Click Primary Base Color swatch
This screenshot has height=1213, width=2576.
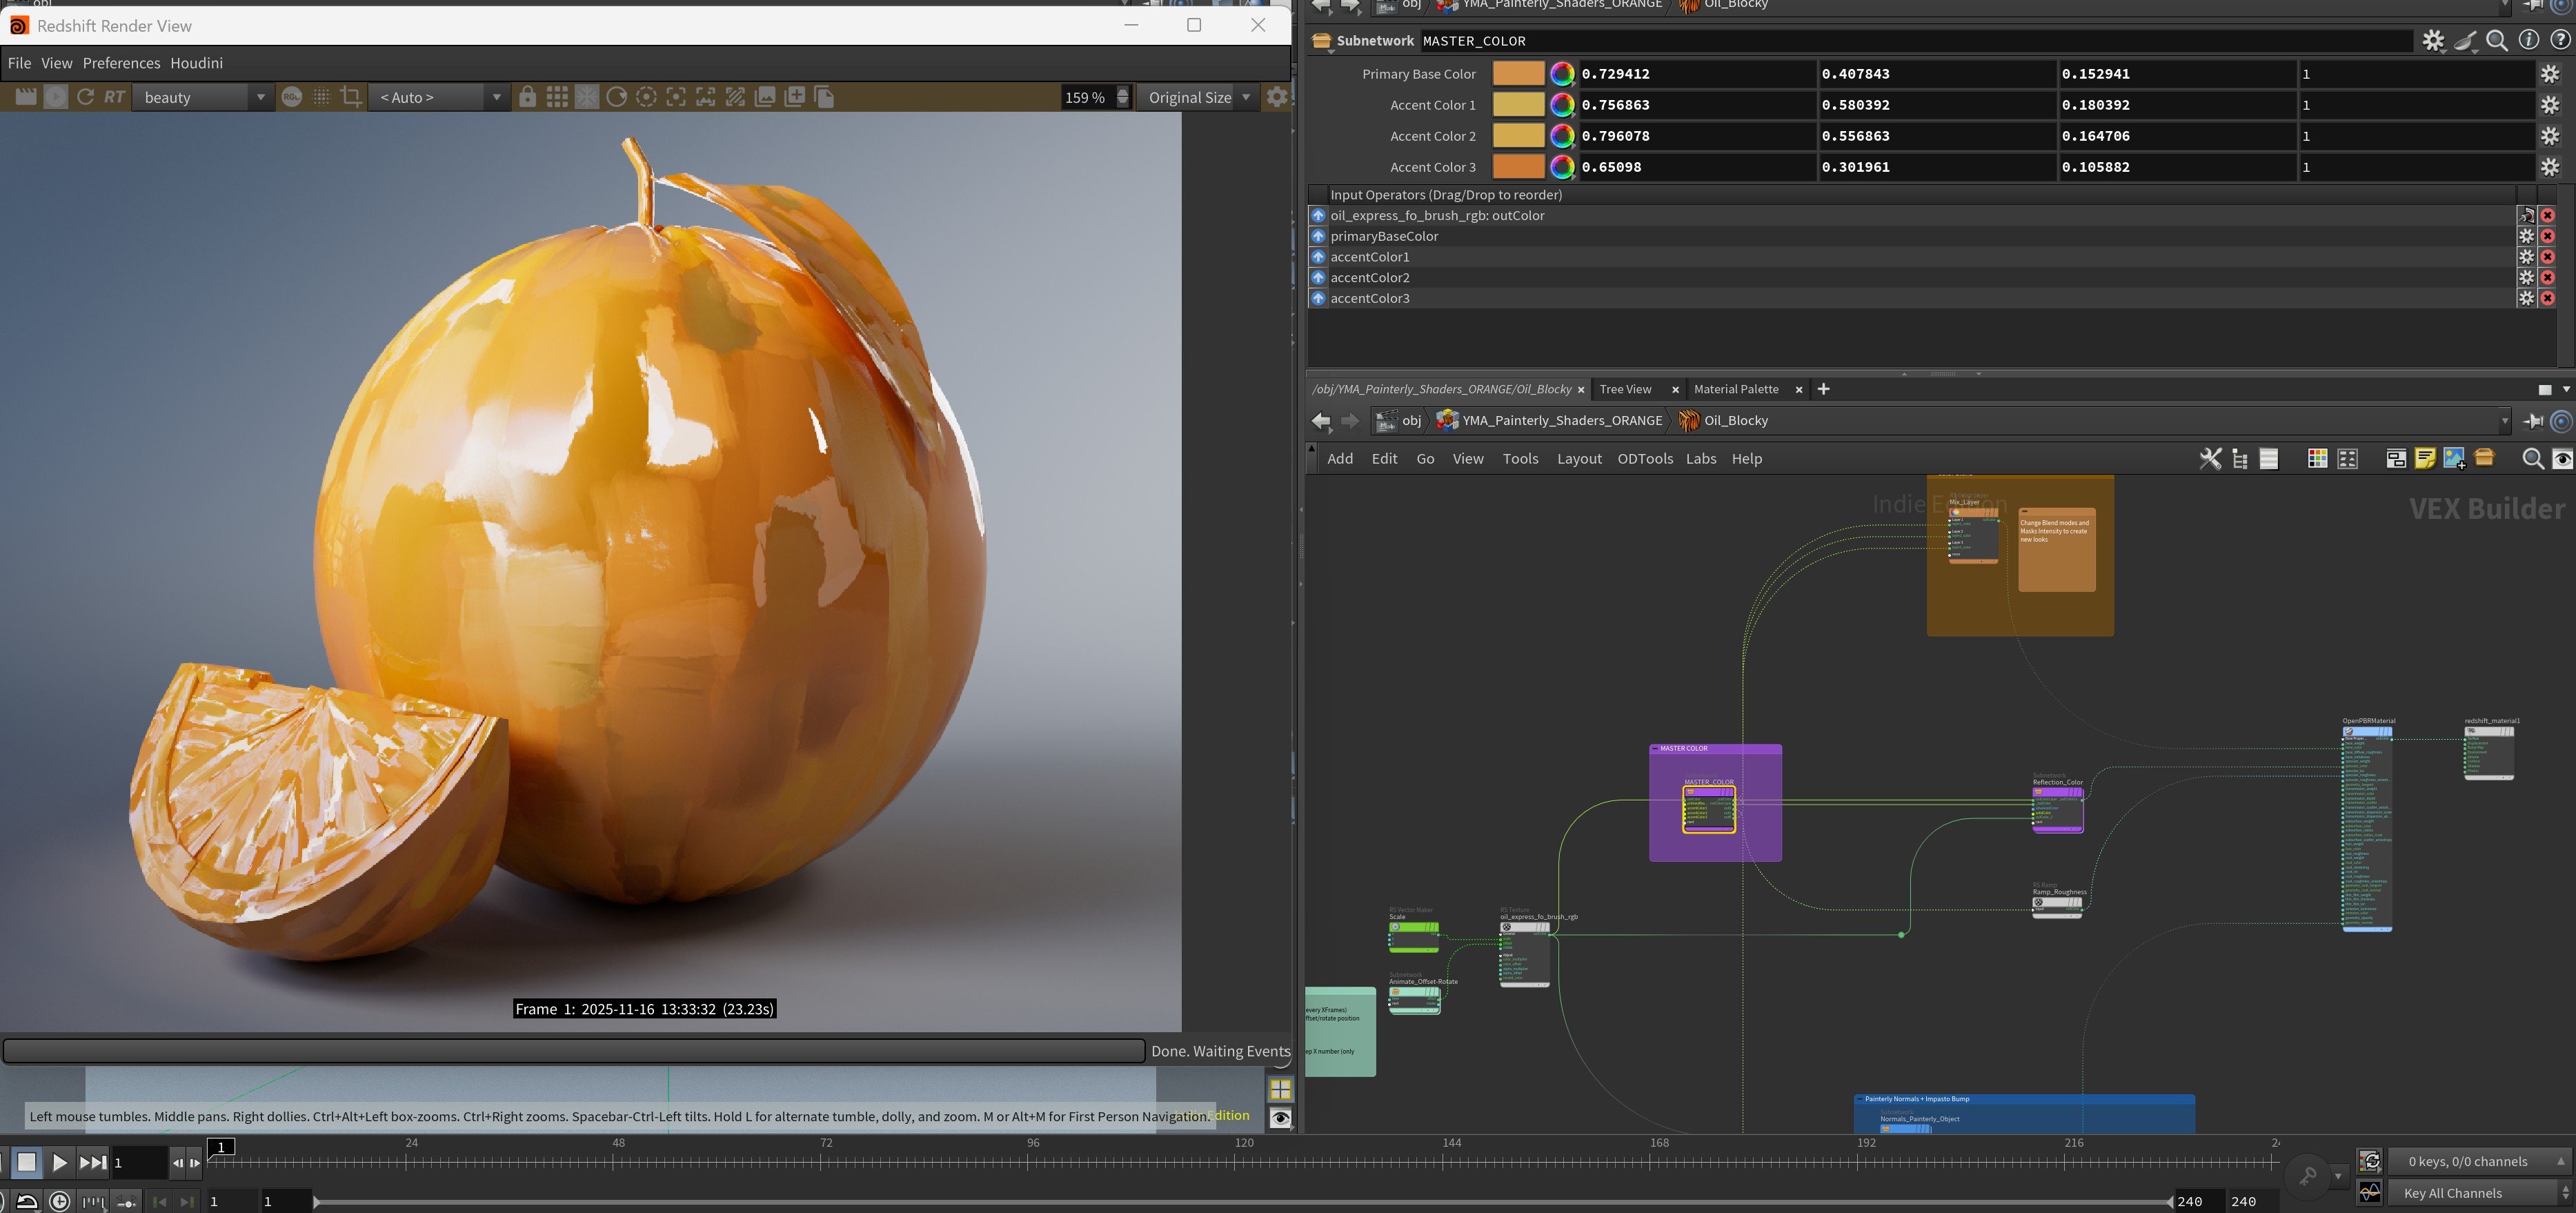(x=1518, y=74)
